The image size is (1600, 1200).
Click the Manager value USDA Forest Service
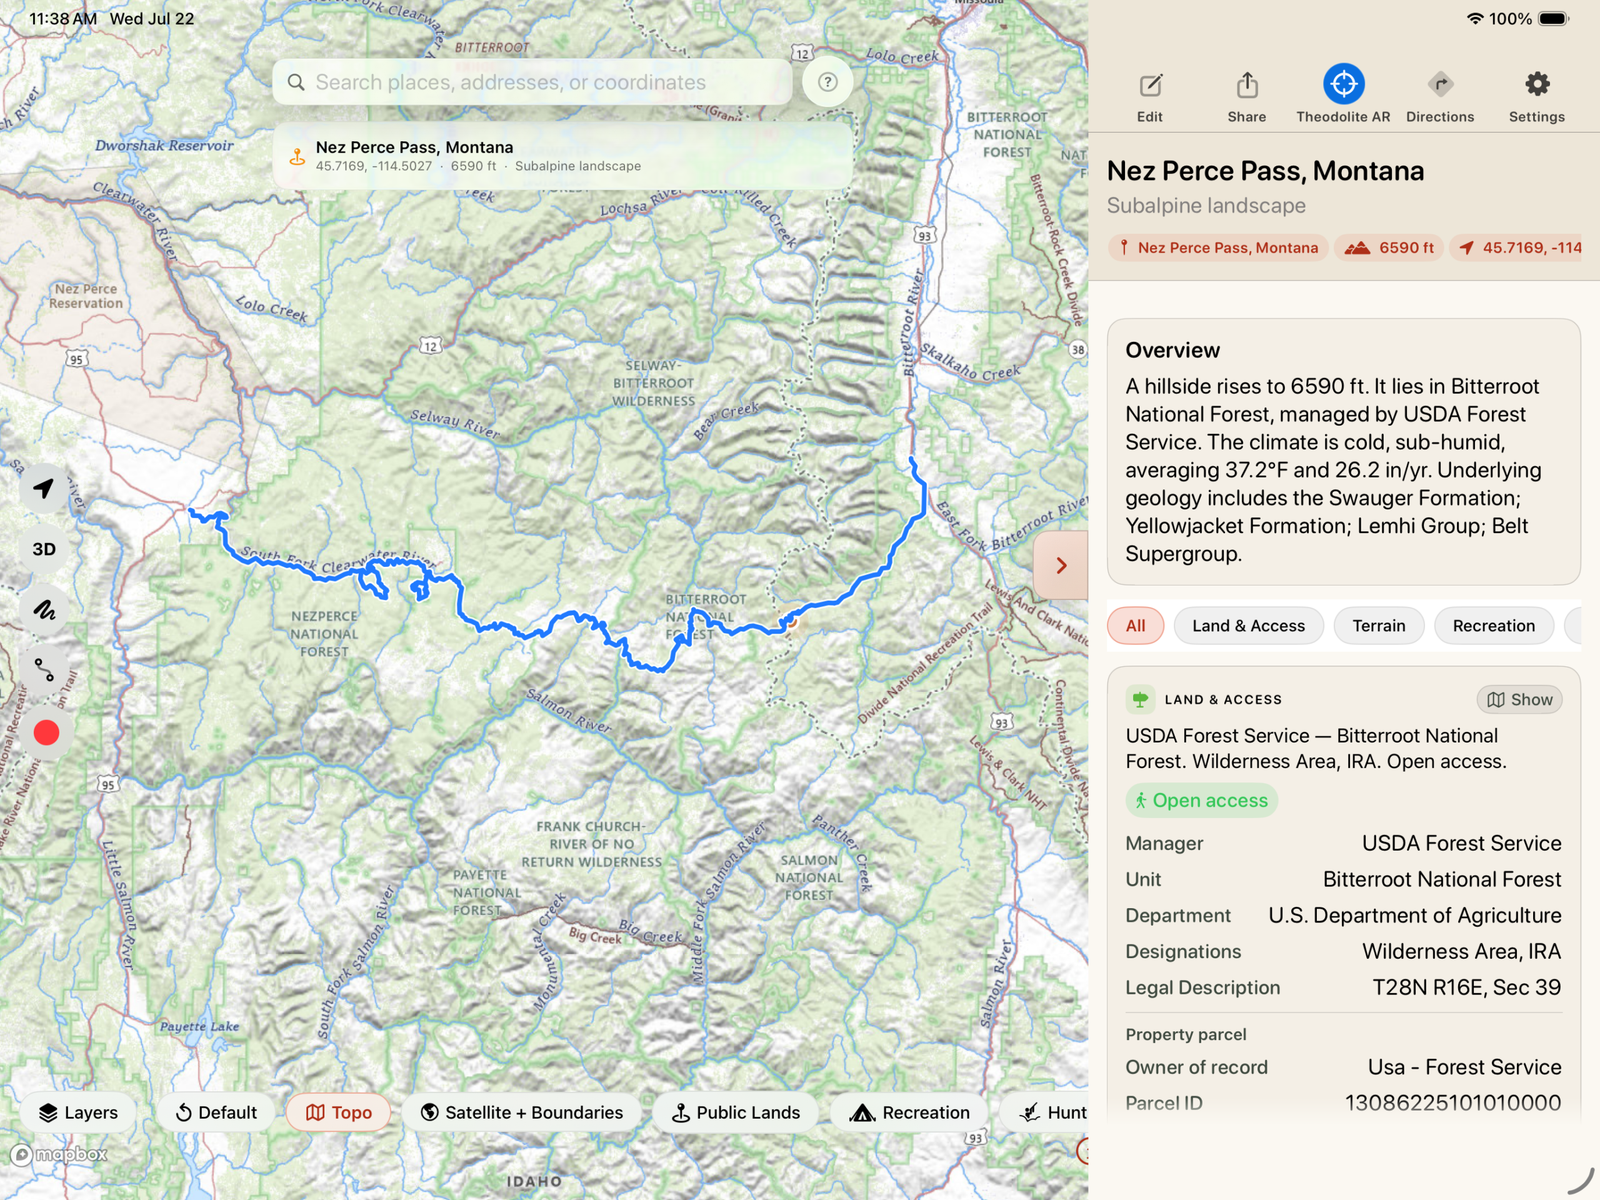pos(1461,843)
